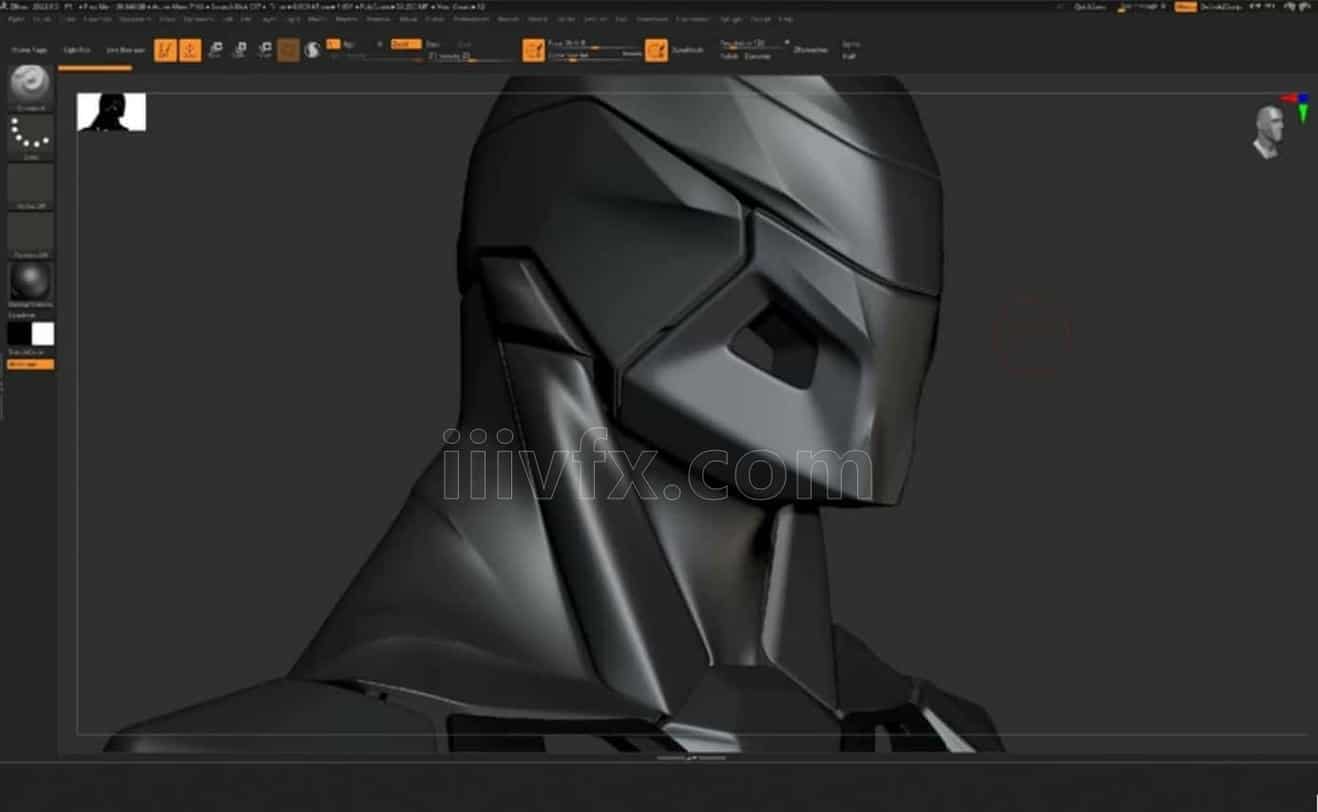Open the Home Page button
The width and height of the screenshot is (1318, 812).
29,50
